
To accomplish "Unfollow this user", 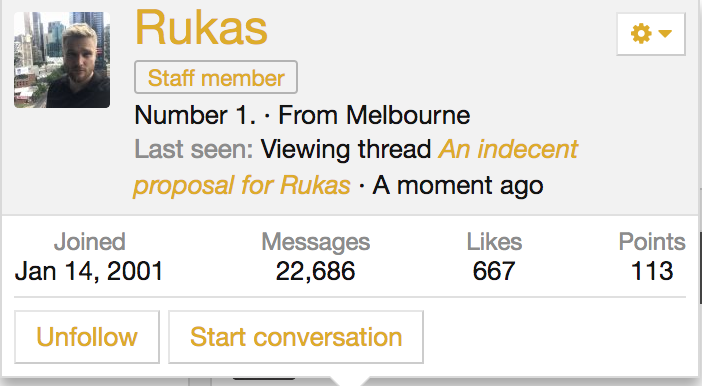I will click(x=87, y=337).
